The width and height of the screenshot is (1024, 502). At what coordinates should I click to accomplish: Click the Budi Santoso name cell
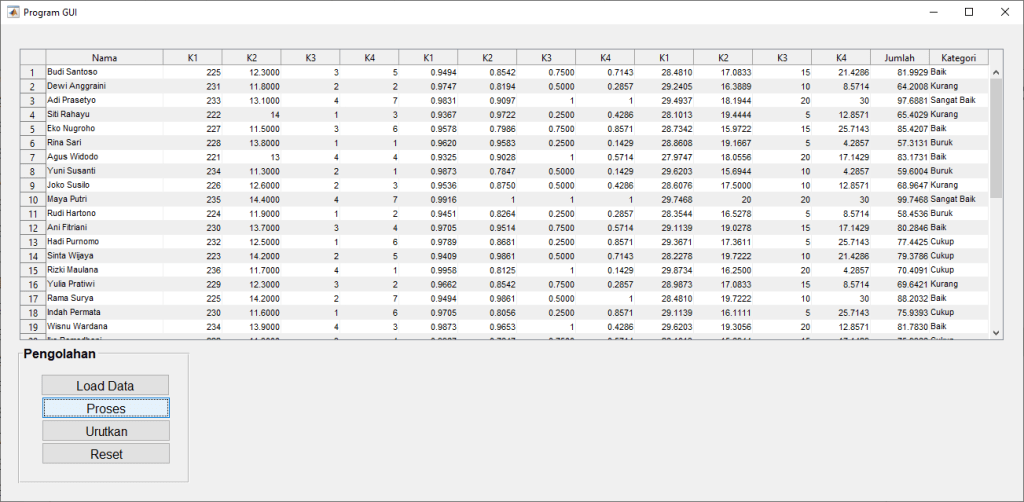pos(103,72)
